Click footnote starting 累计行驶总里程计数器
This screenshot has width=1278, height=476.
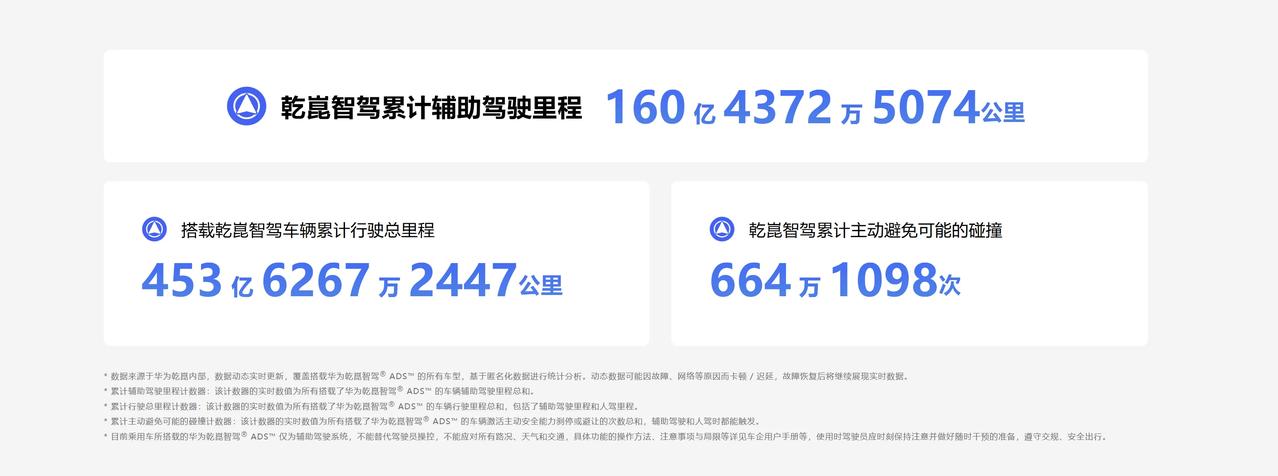[x=371, y=406]
